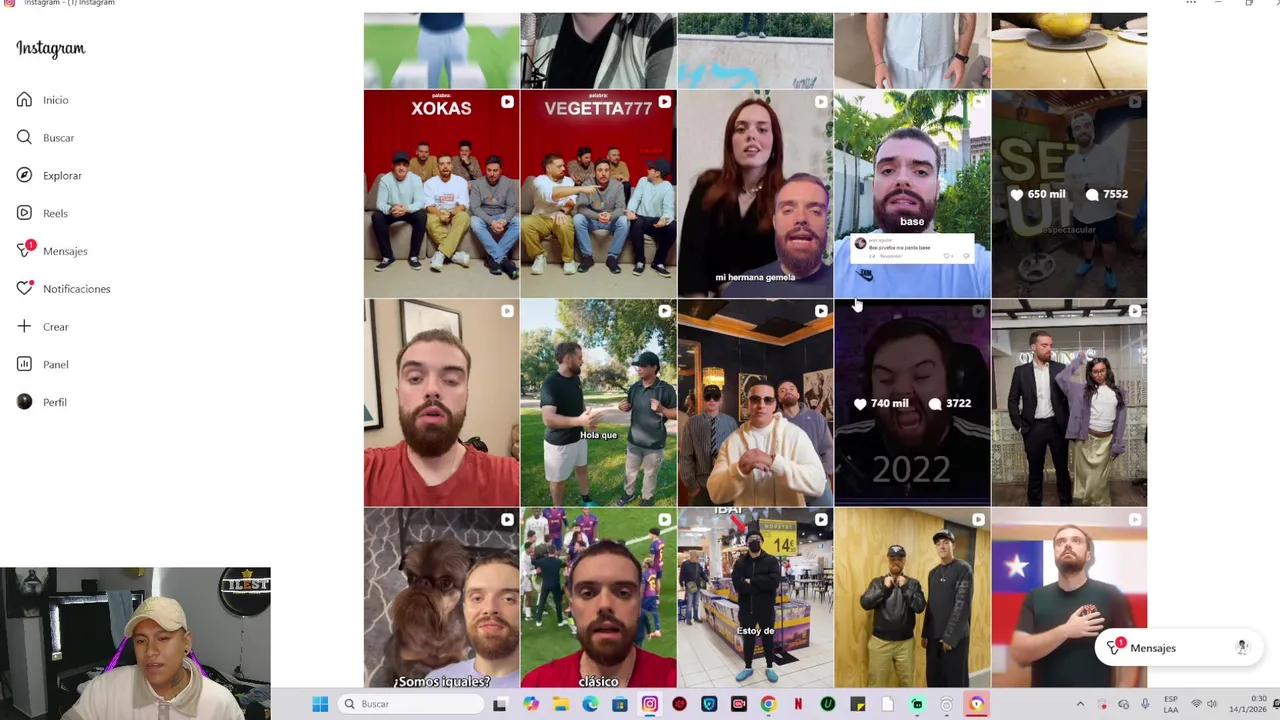Open the reel showing 650 mil likes

[x=1069, y=194]
